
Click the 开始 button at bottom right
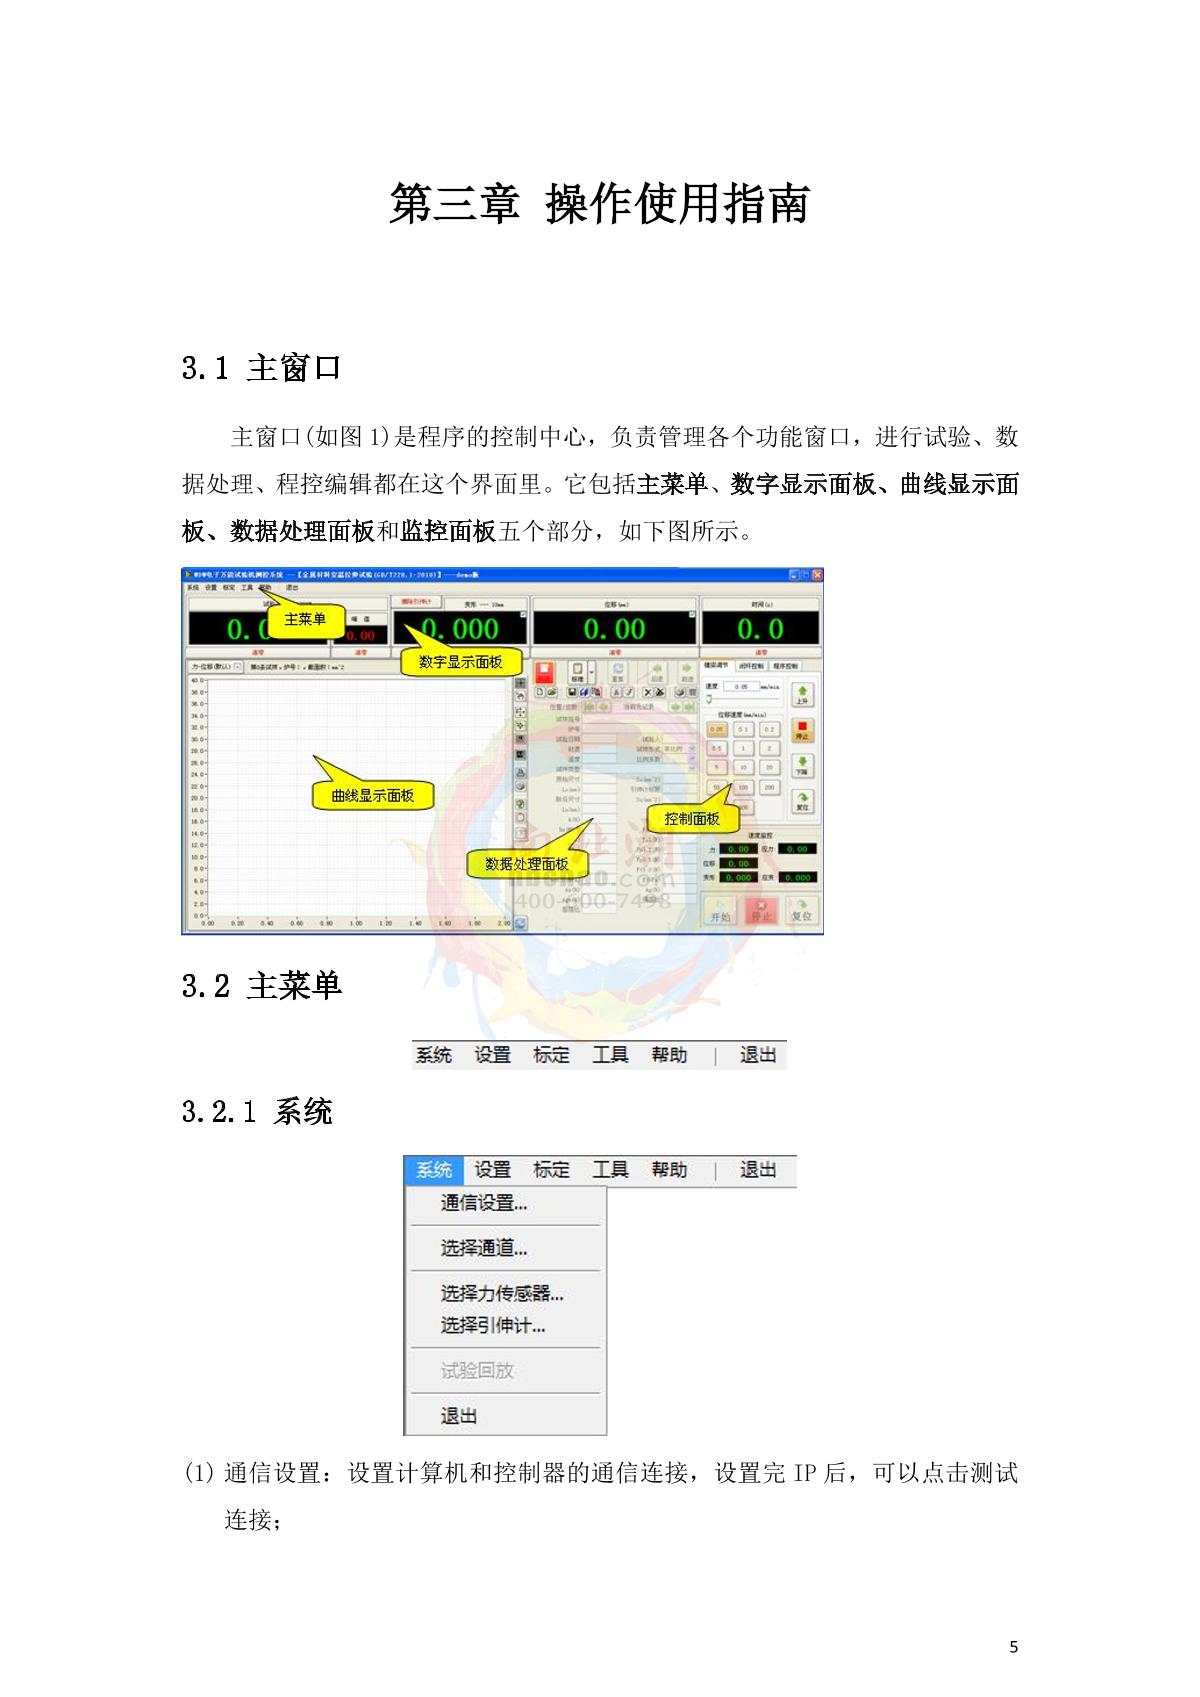tap(720, 911)
